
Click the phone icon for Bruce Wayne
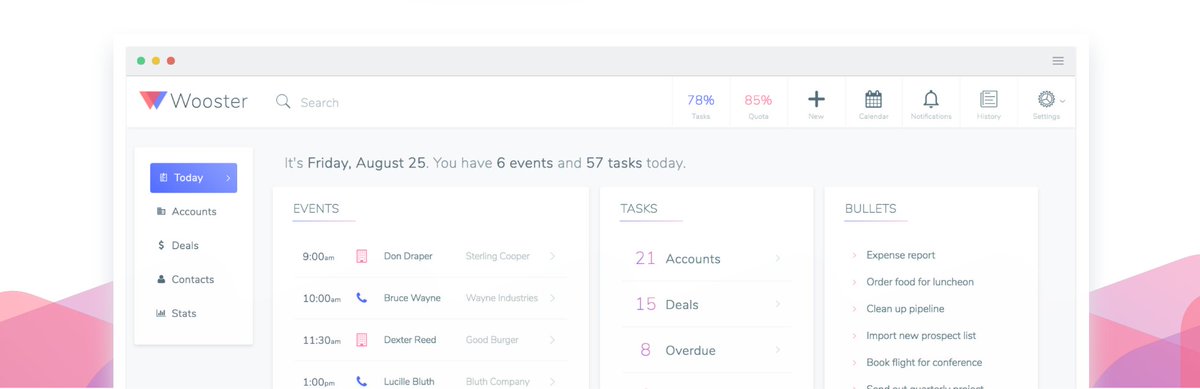point(362,298)
